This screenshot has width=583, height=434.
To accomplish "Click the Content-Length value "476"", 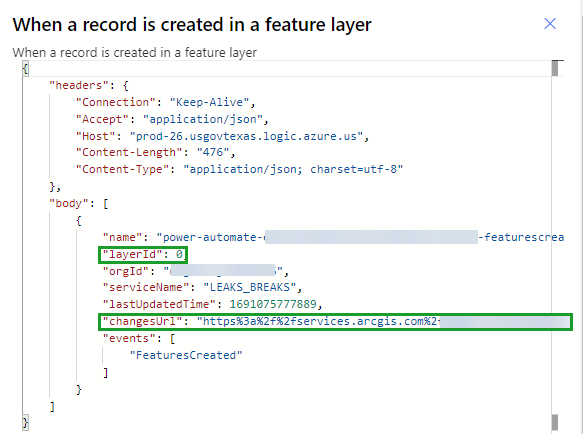I will [x=213, y=152].
